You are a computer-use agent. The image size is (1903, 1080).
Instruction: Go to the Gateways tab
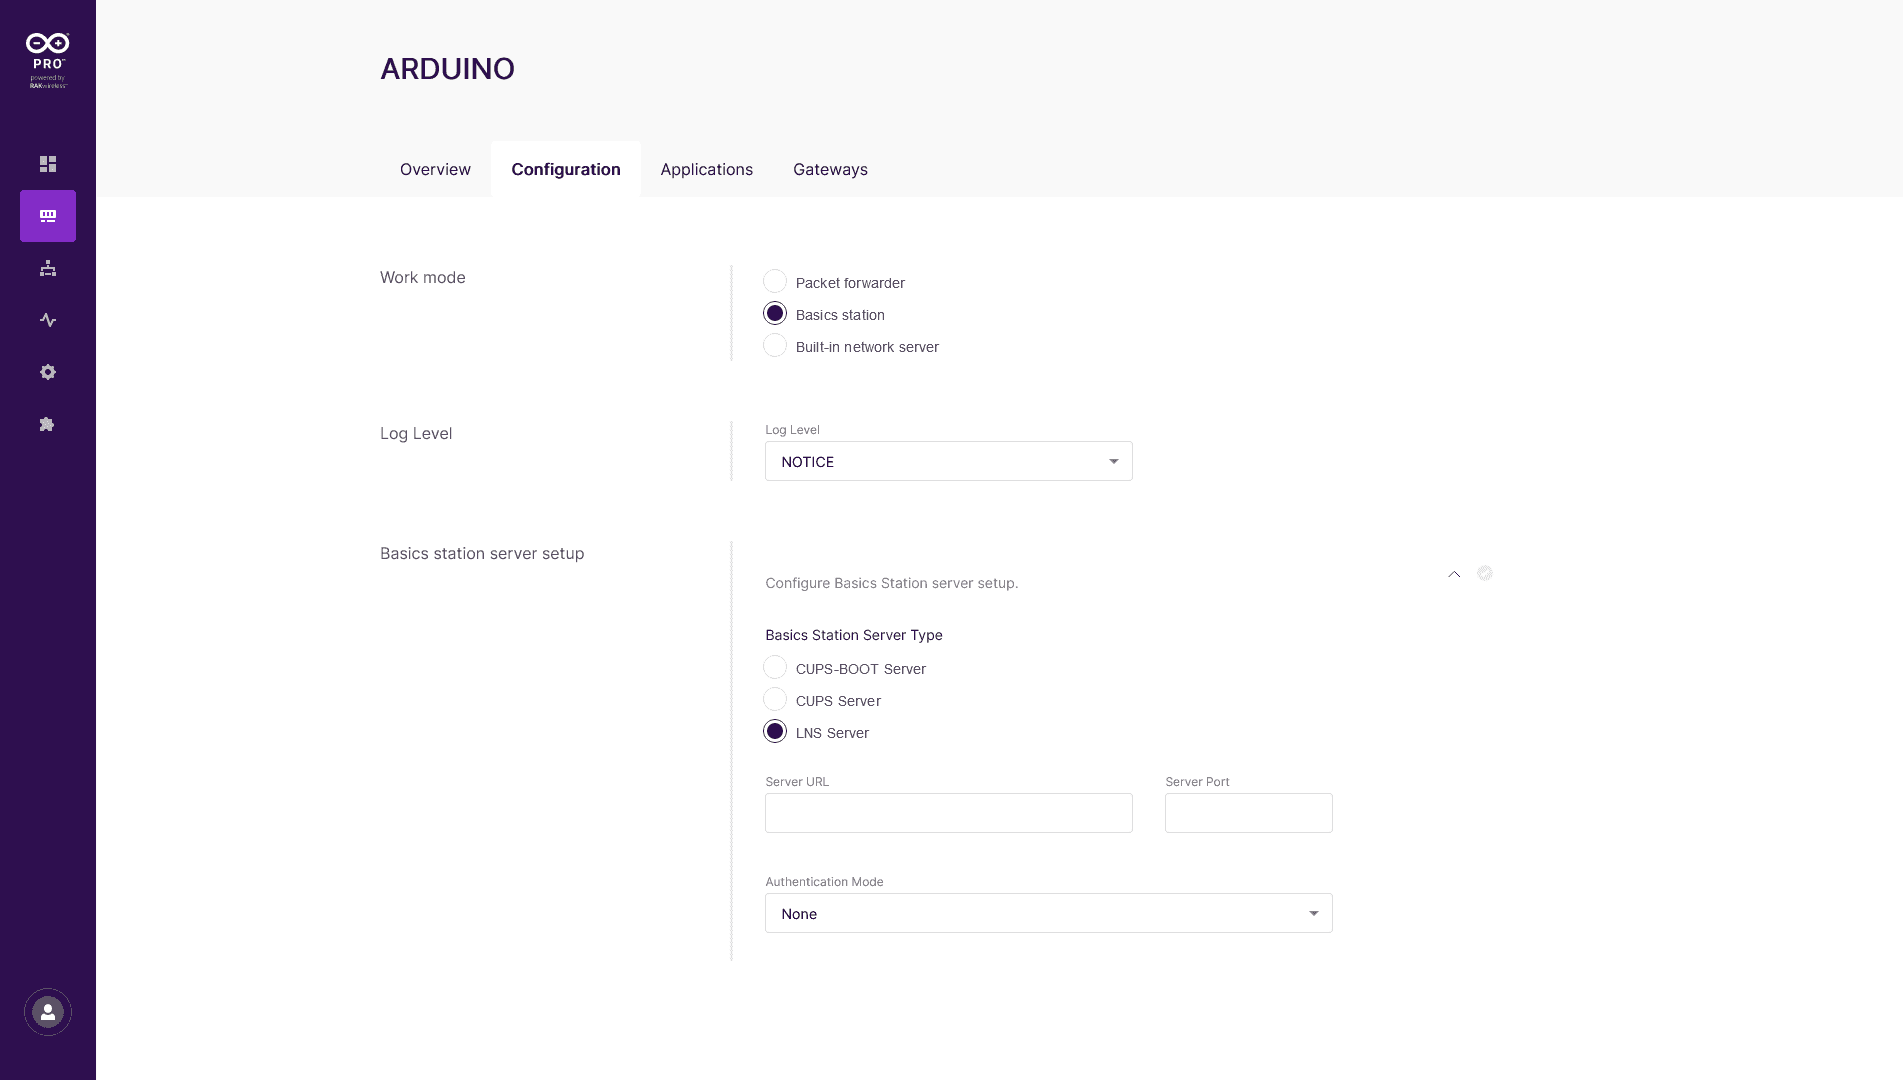coord(830,169)
